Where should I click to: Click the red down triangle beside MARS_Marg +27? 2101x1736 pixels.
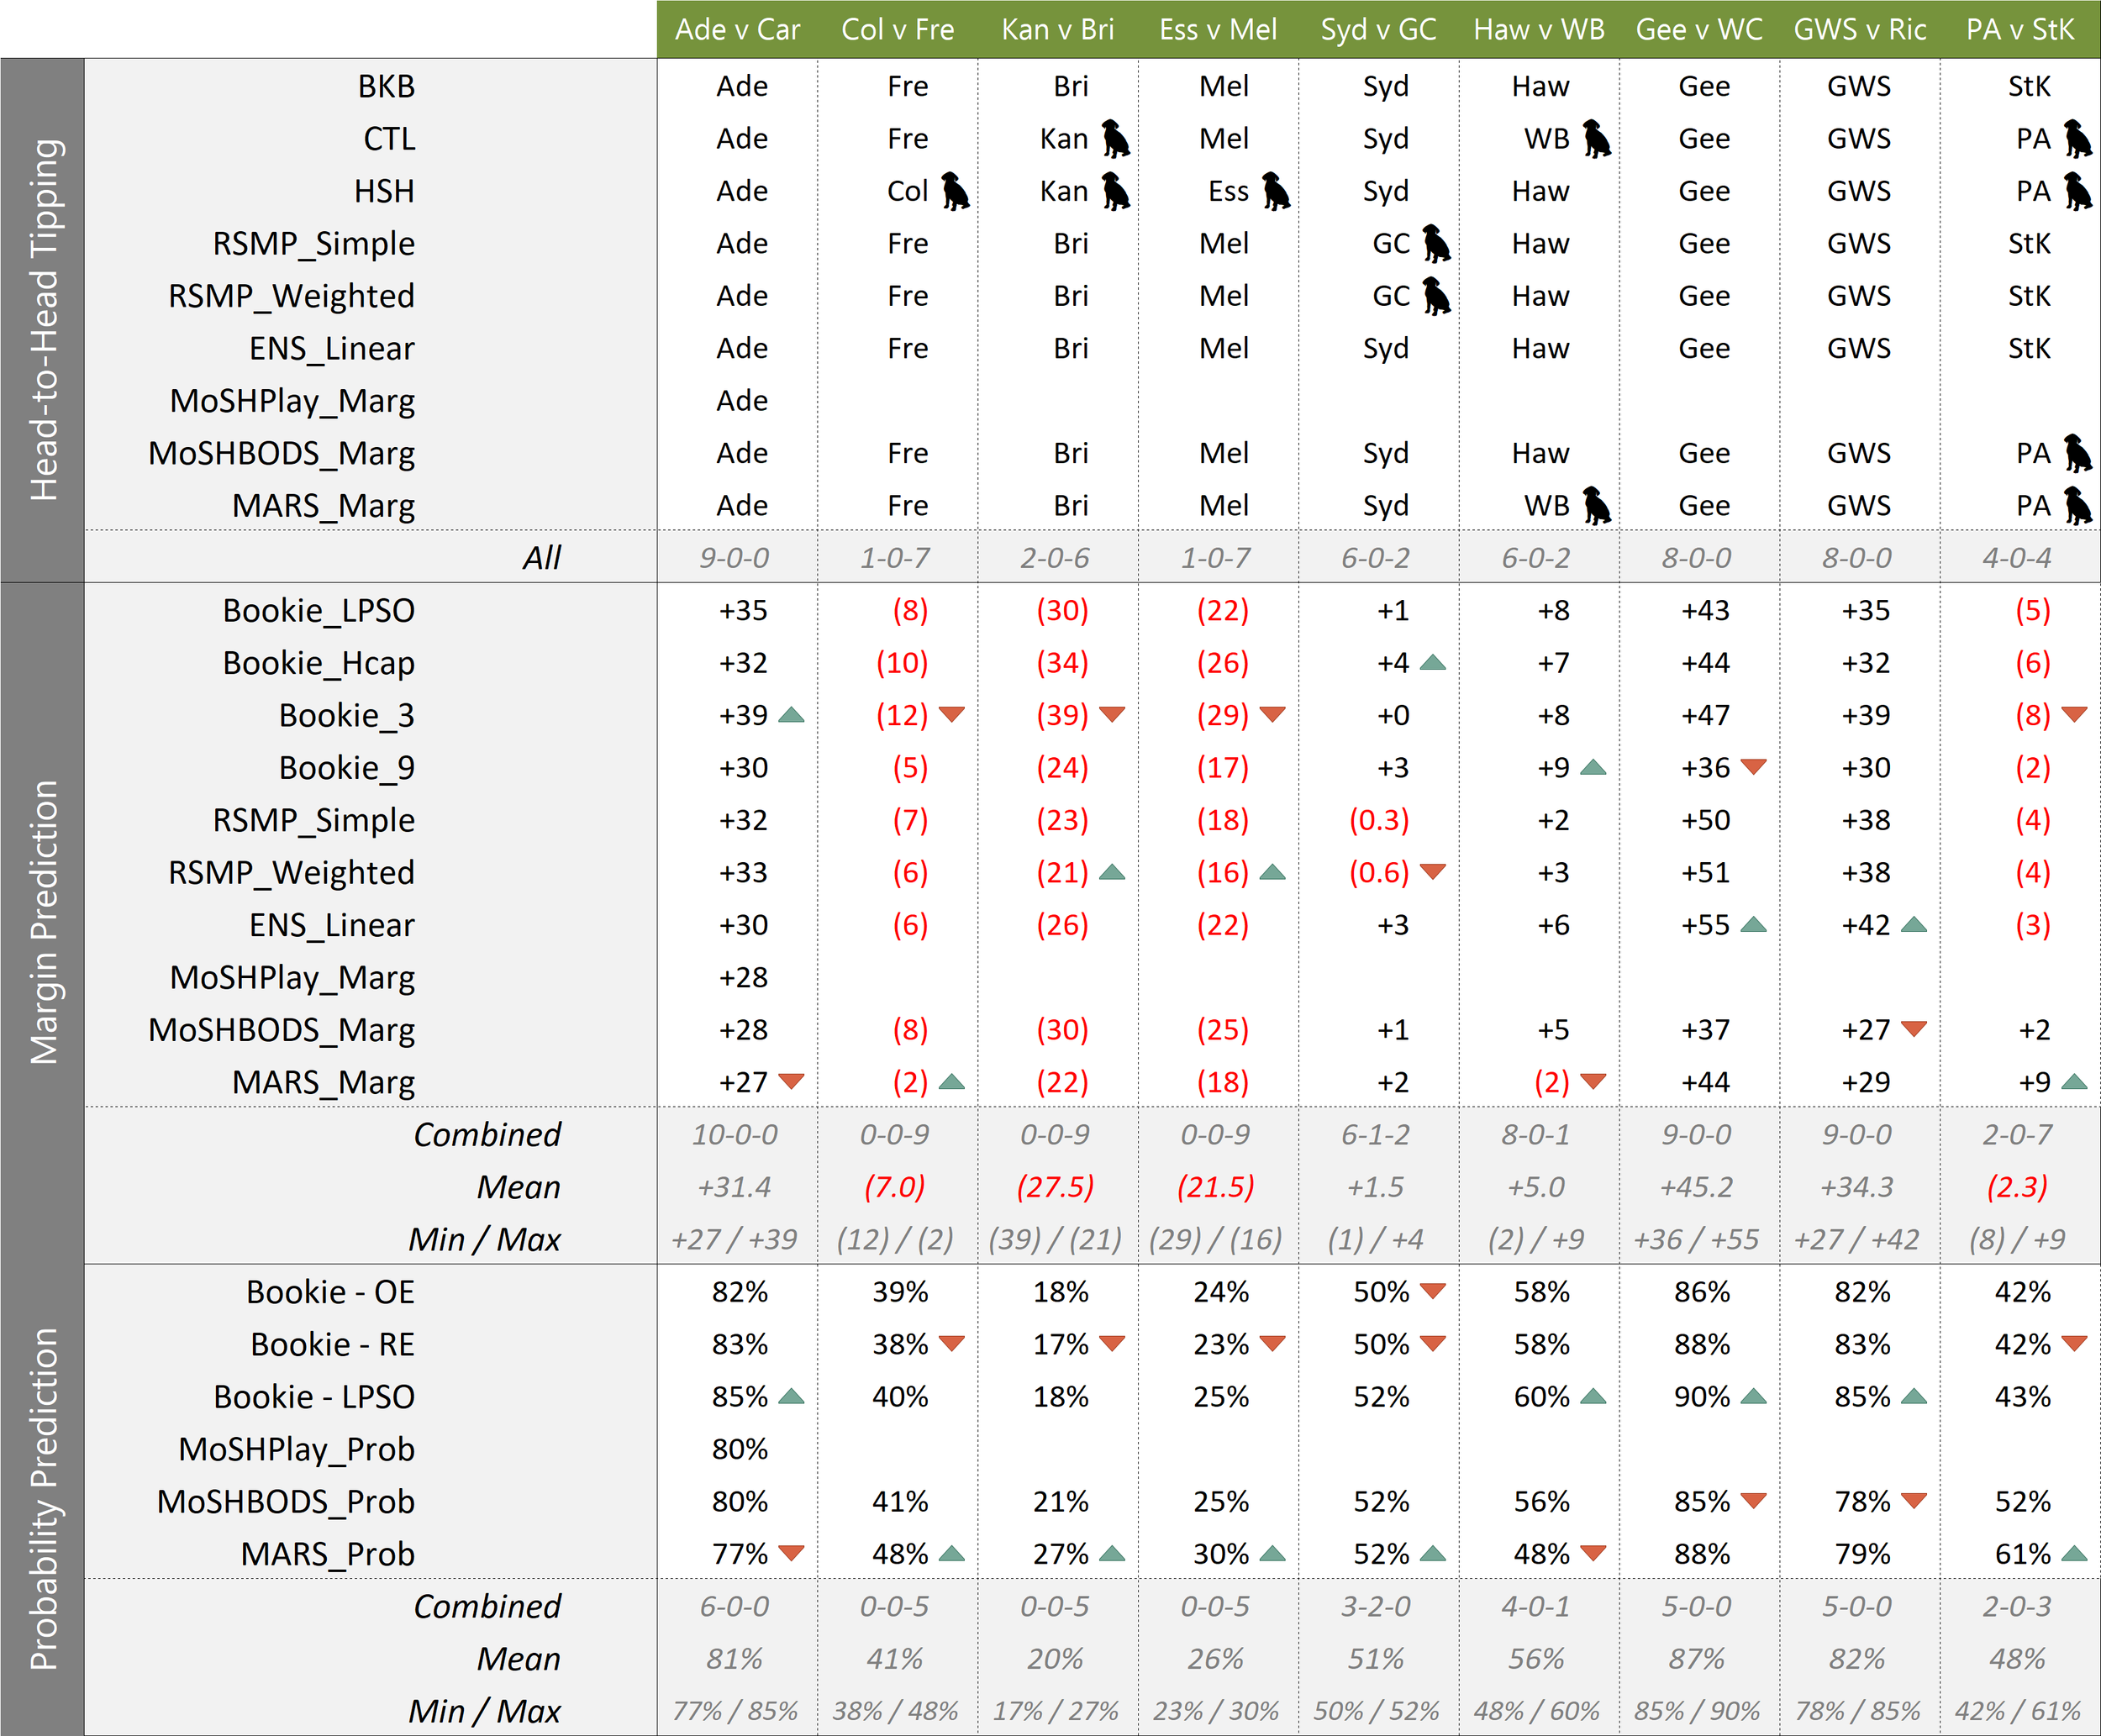[791, 1081]
